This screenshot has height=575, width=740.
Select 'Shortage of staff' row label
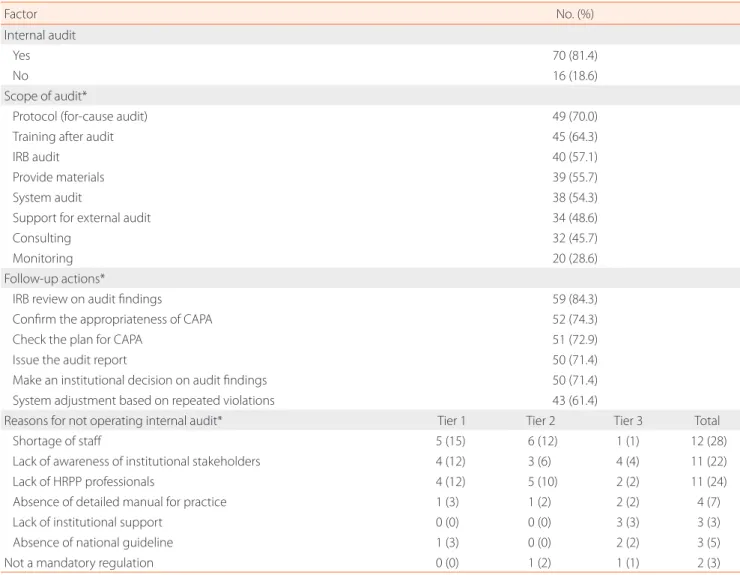point(57,441)
